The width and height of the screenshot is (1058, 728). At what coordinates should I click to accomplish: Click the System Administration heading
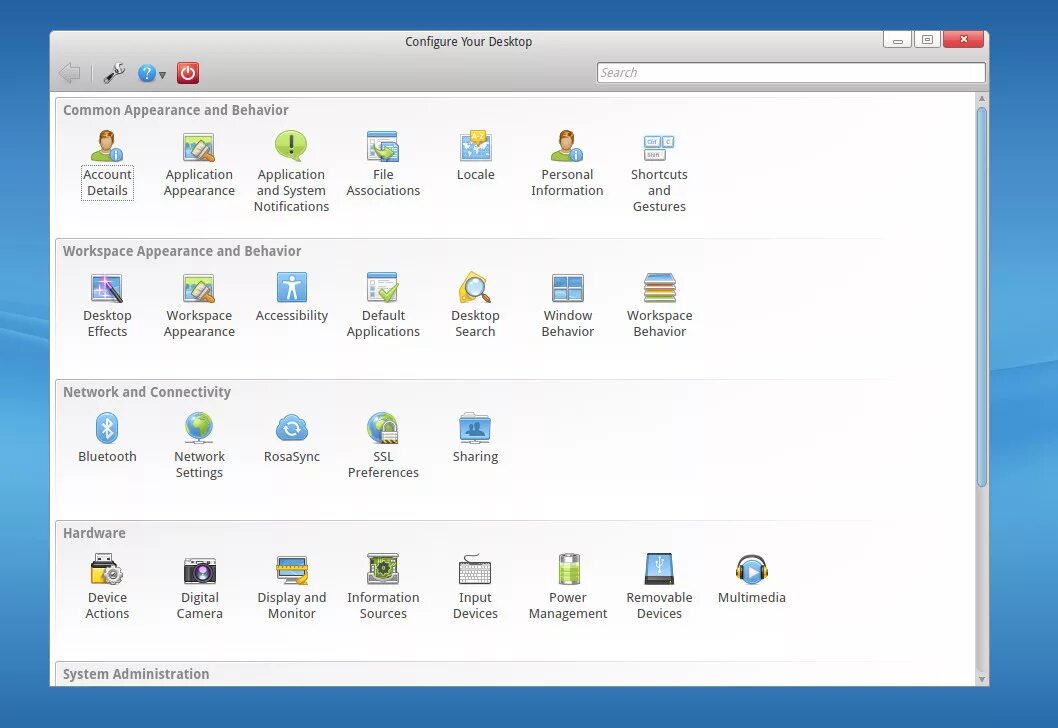[x=136, y=674]
